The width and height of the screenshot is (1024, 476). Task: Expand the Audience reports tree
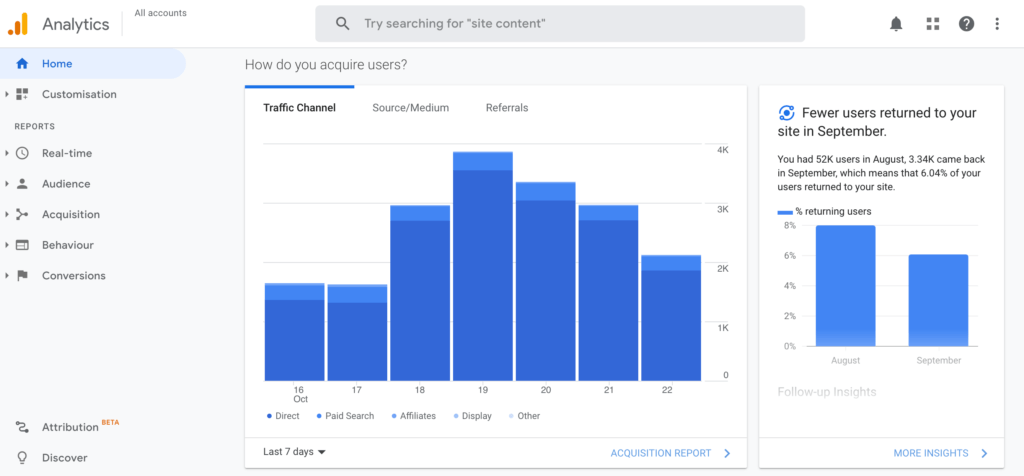7,184
